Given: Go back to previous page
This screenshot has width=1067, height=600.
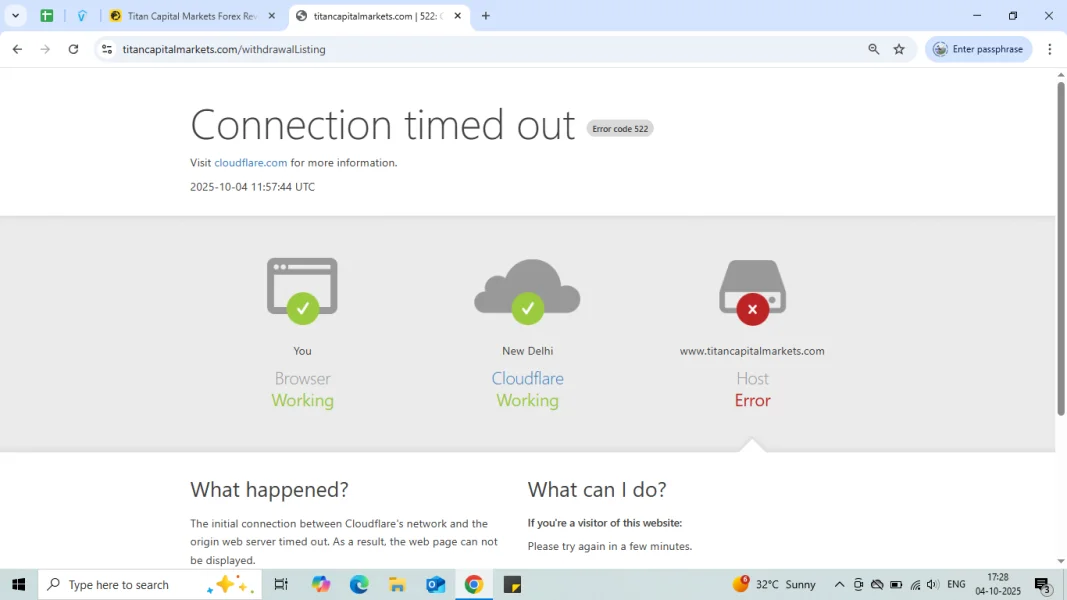Looking at the screenshot, I should (18, 49).
